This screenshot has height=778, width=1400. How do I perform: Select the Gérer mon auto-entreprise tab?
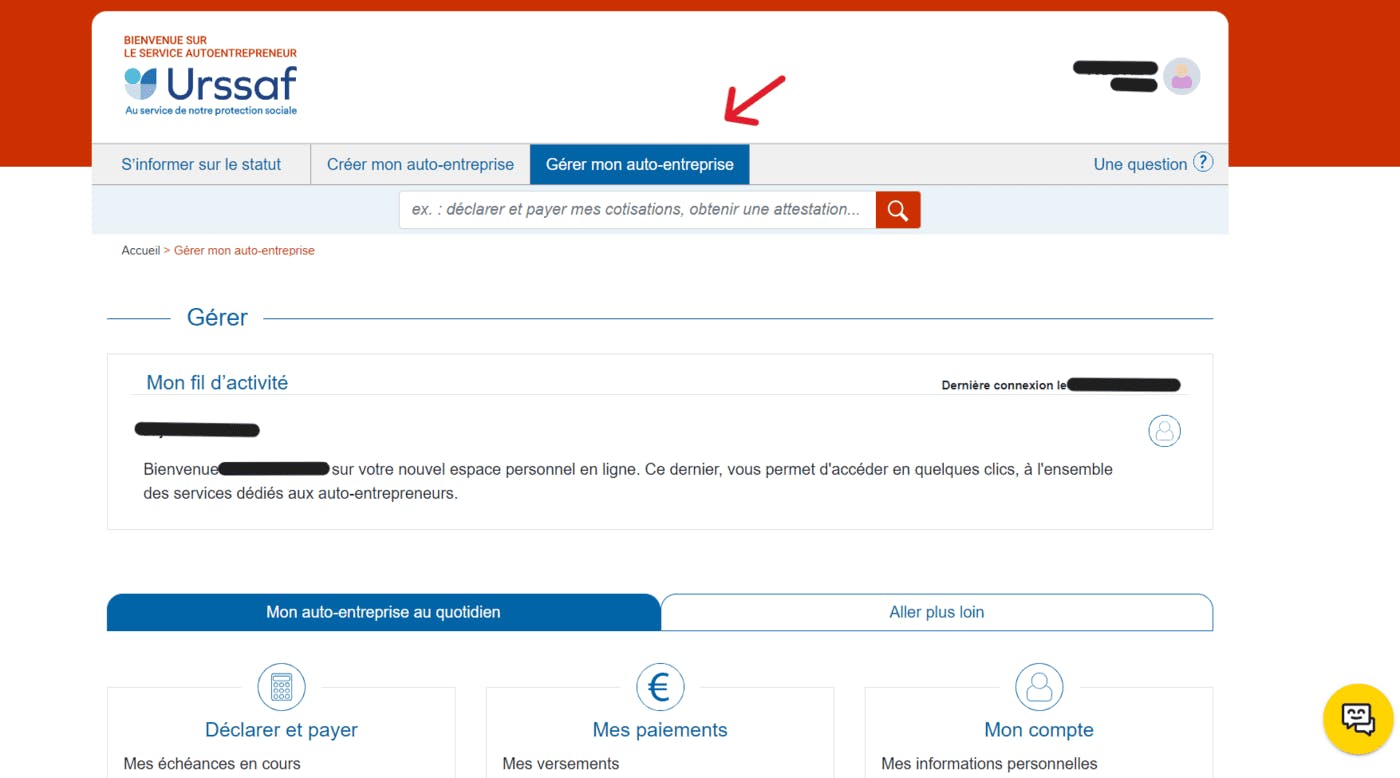click(639, 163)
